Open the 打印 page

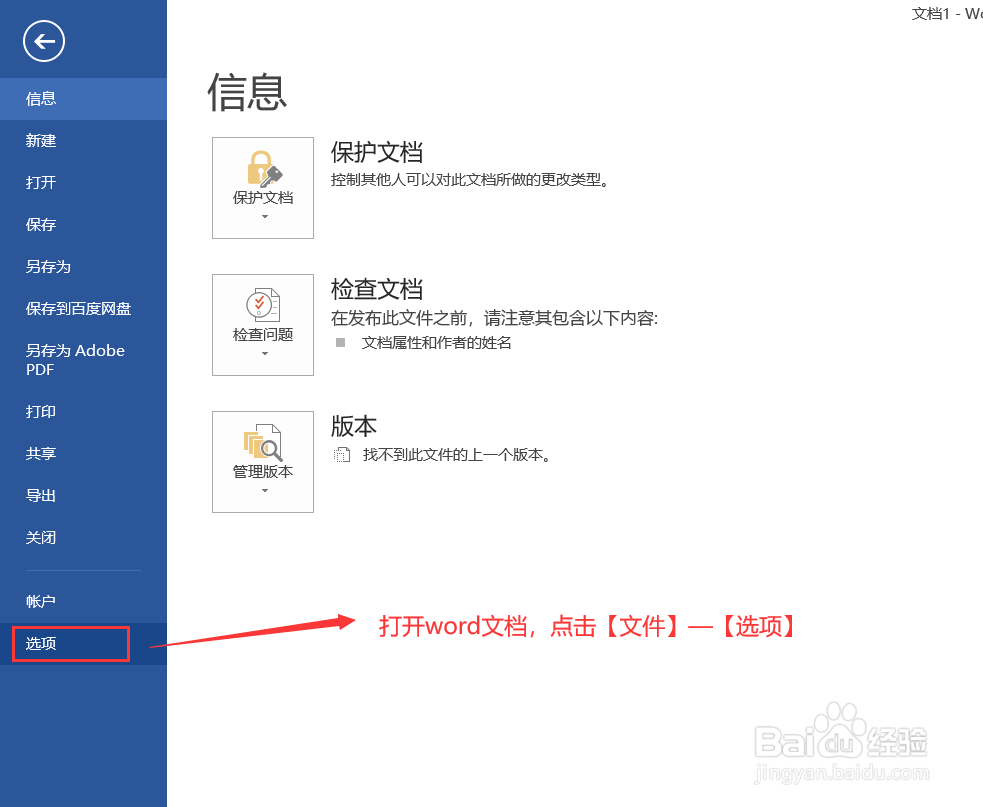point(83,411)
